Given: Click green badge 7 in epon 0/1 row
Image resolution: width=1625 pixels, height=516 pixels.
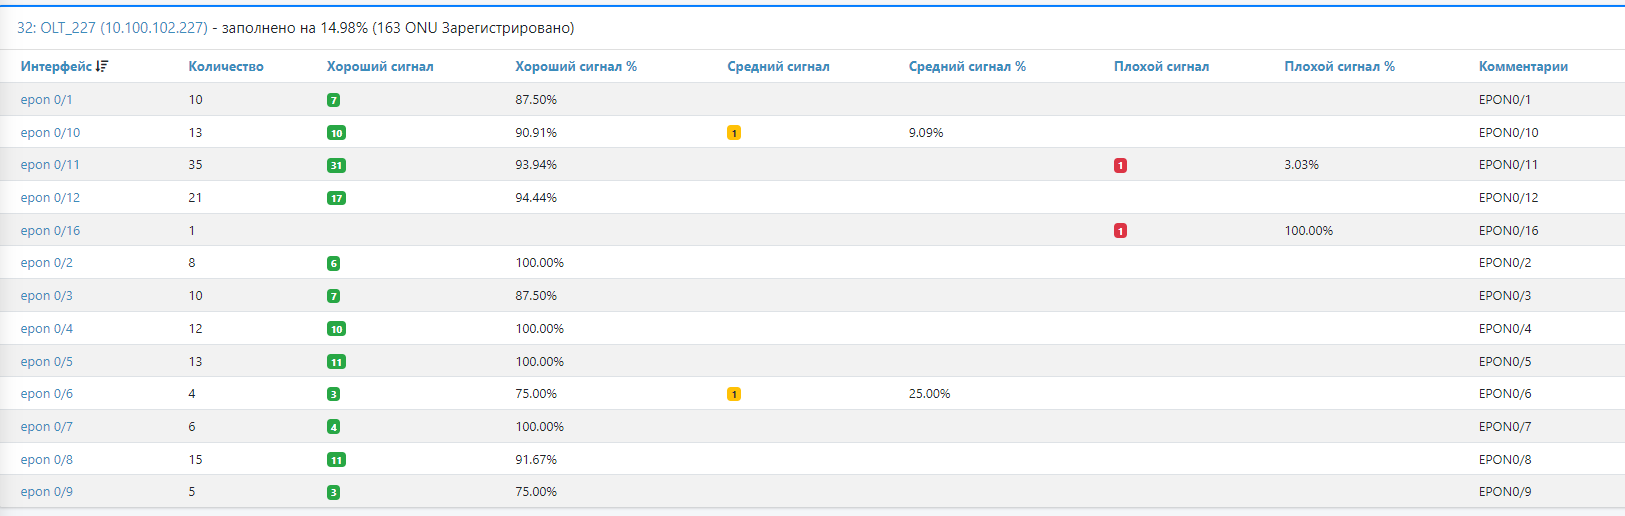Looking at the screenshot, I should (333, 100).
